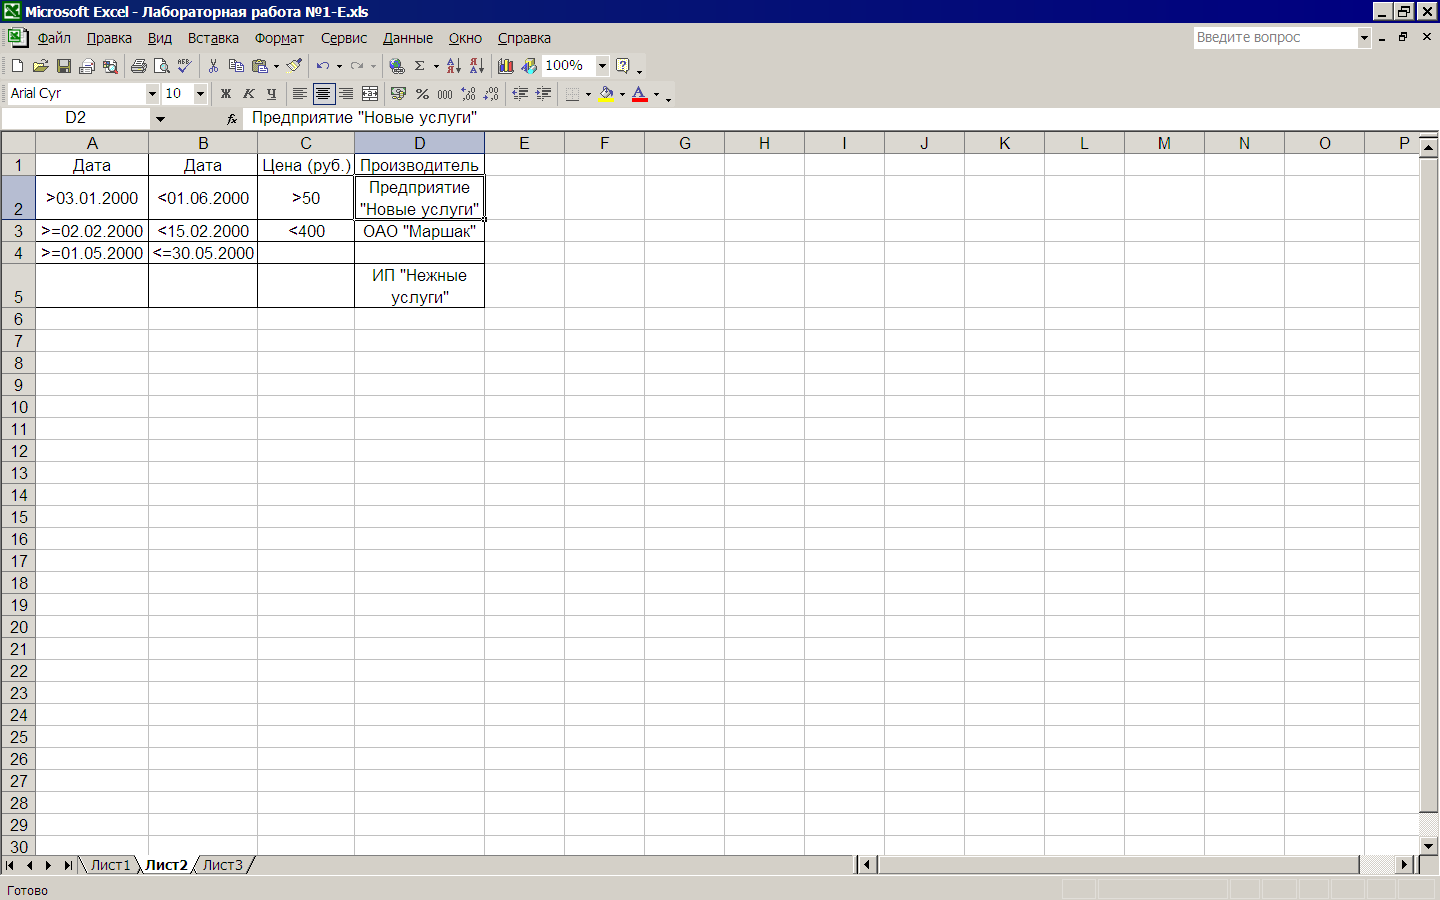Apply currency format
The image size is (1440, 900).
pos(398,94)
